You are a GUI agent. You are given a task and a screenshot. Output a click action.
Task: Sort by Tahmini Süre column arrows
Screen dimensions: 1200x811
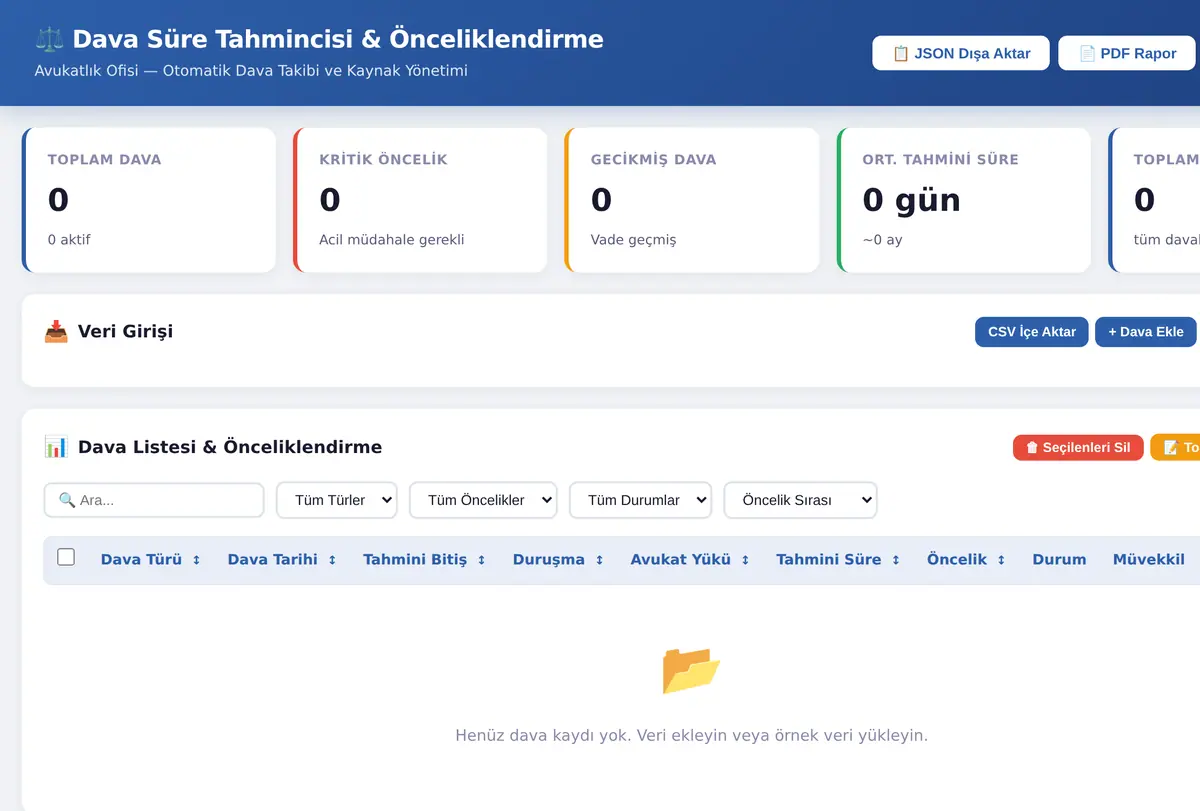(896, 560)
